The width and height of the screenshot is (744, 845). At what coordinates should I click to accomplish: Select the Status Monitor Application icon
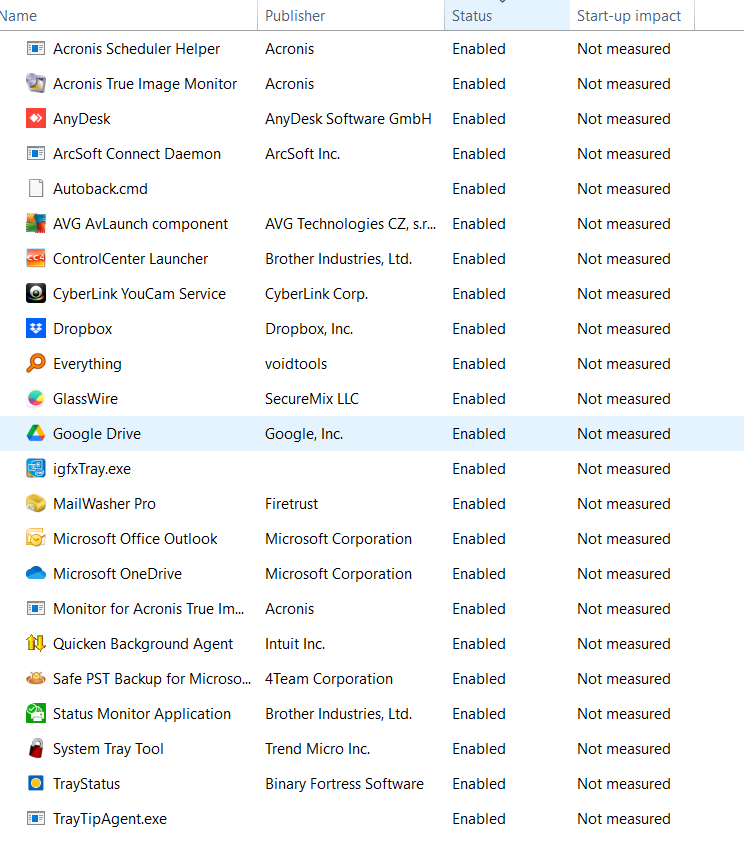click(x=36, y=714)
